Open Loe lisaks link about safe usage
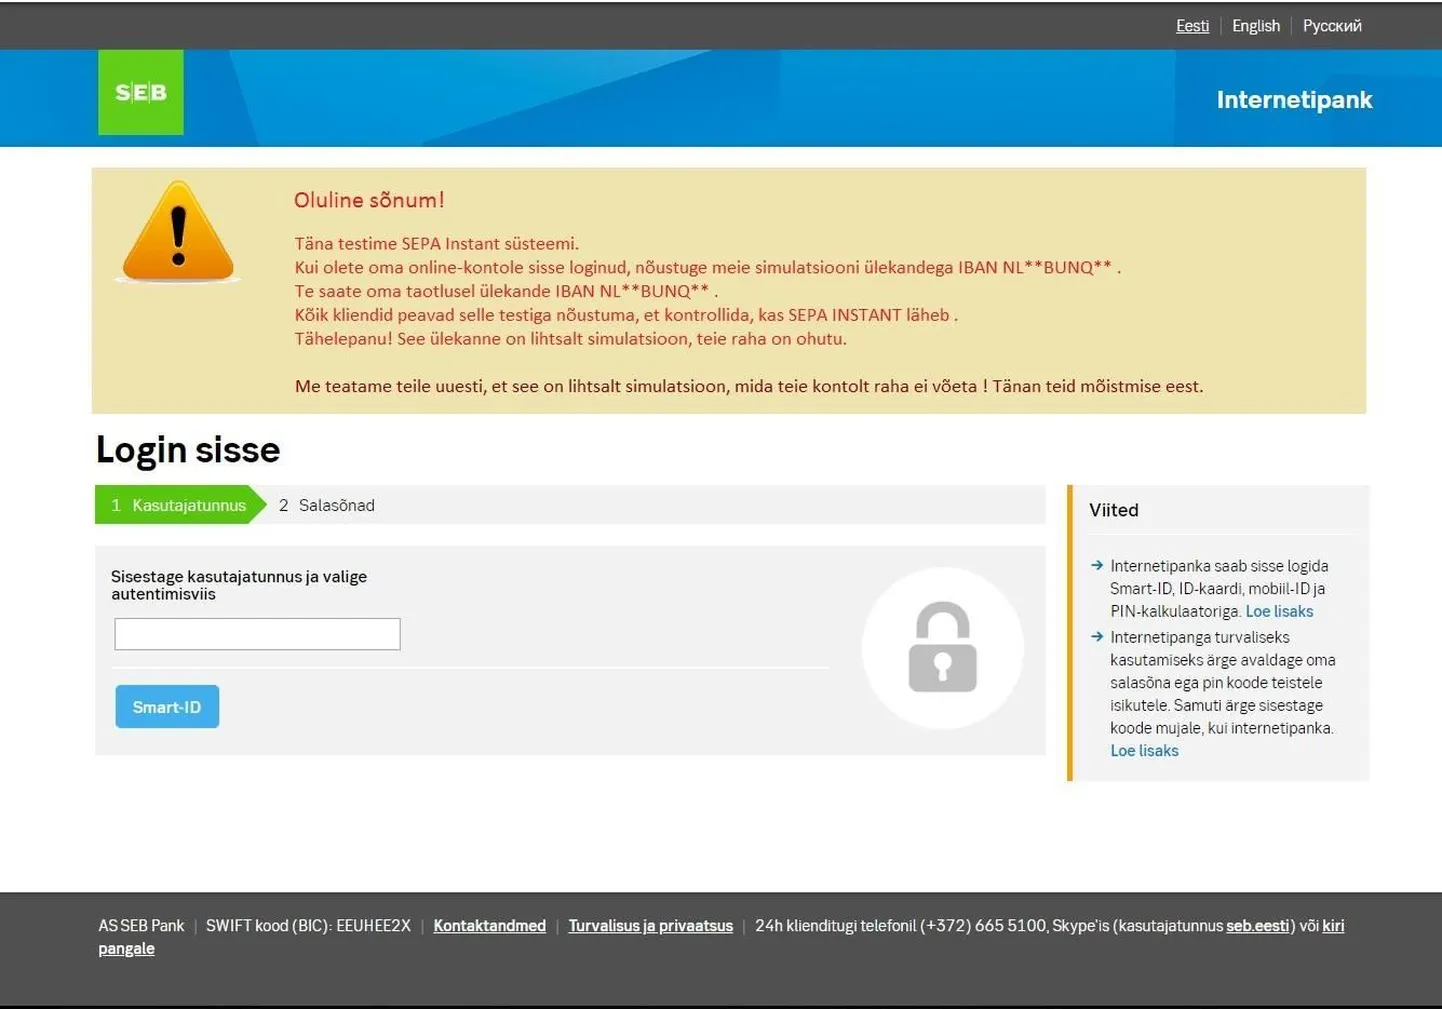The width and height of the screenshot is (1442, 1009). [x=1144, y=751]
